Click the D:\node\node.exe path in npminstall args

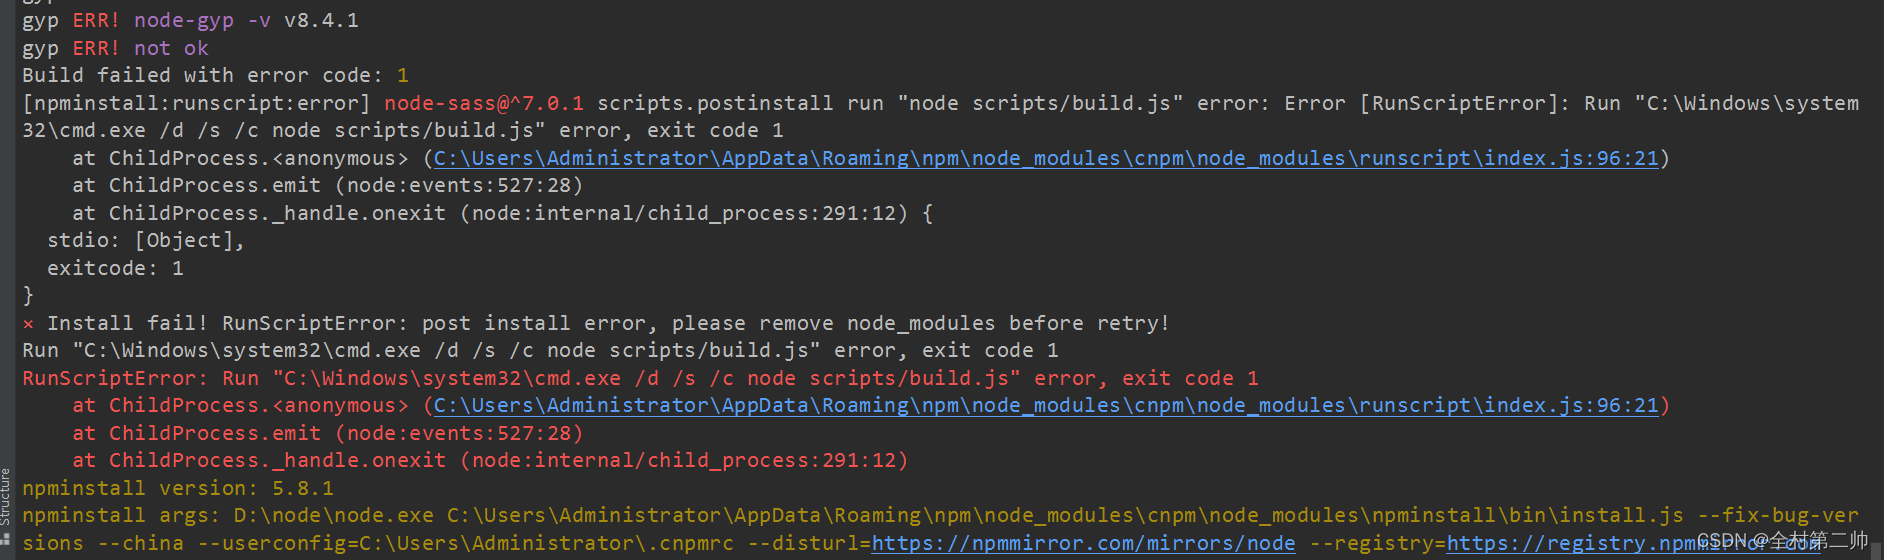334,515
